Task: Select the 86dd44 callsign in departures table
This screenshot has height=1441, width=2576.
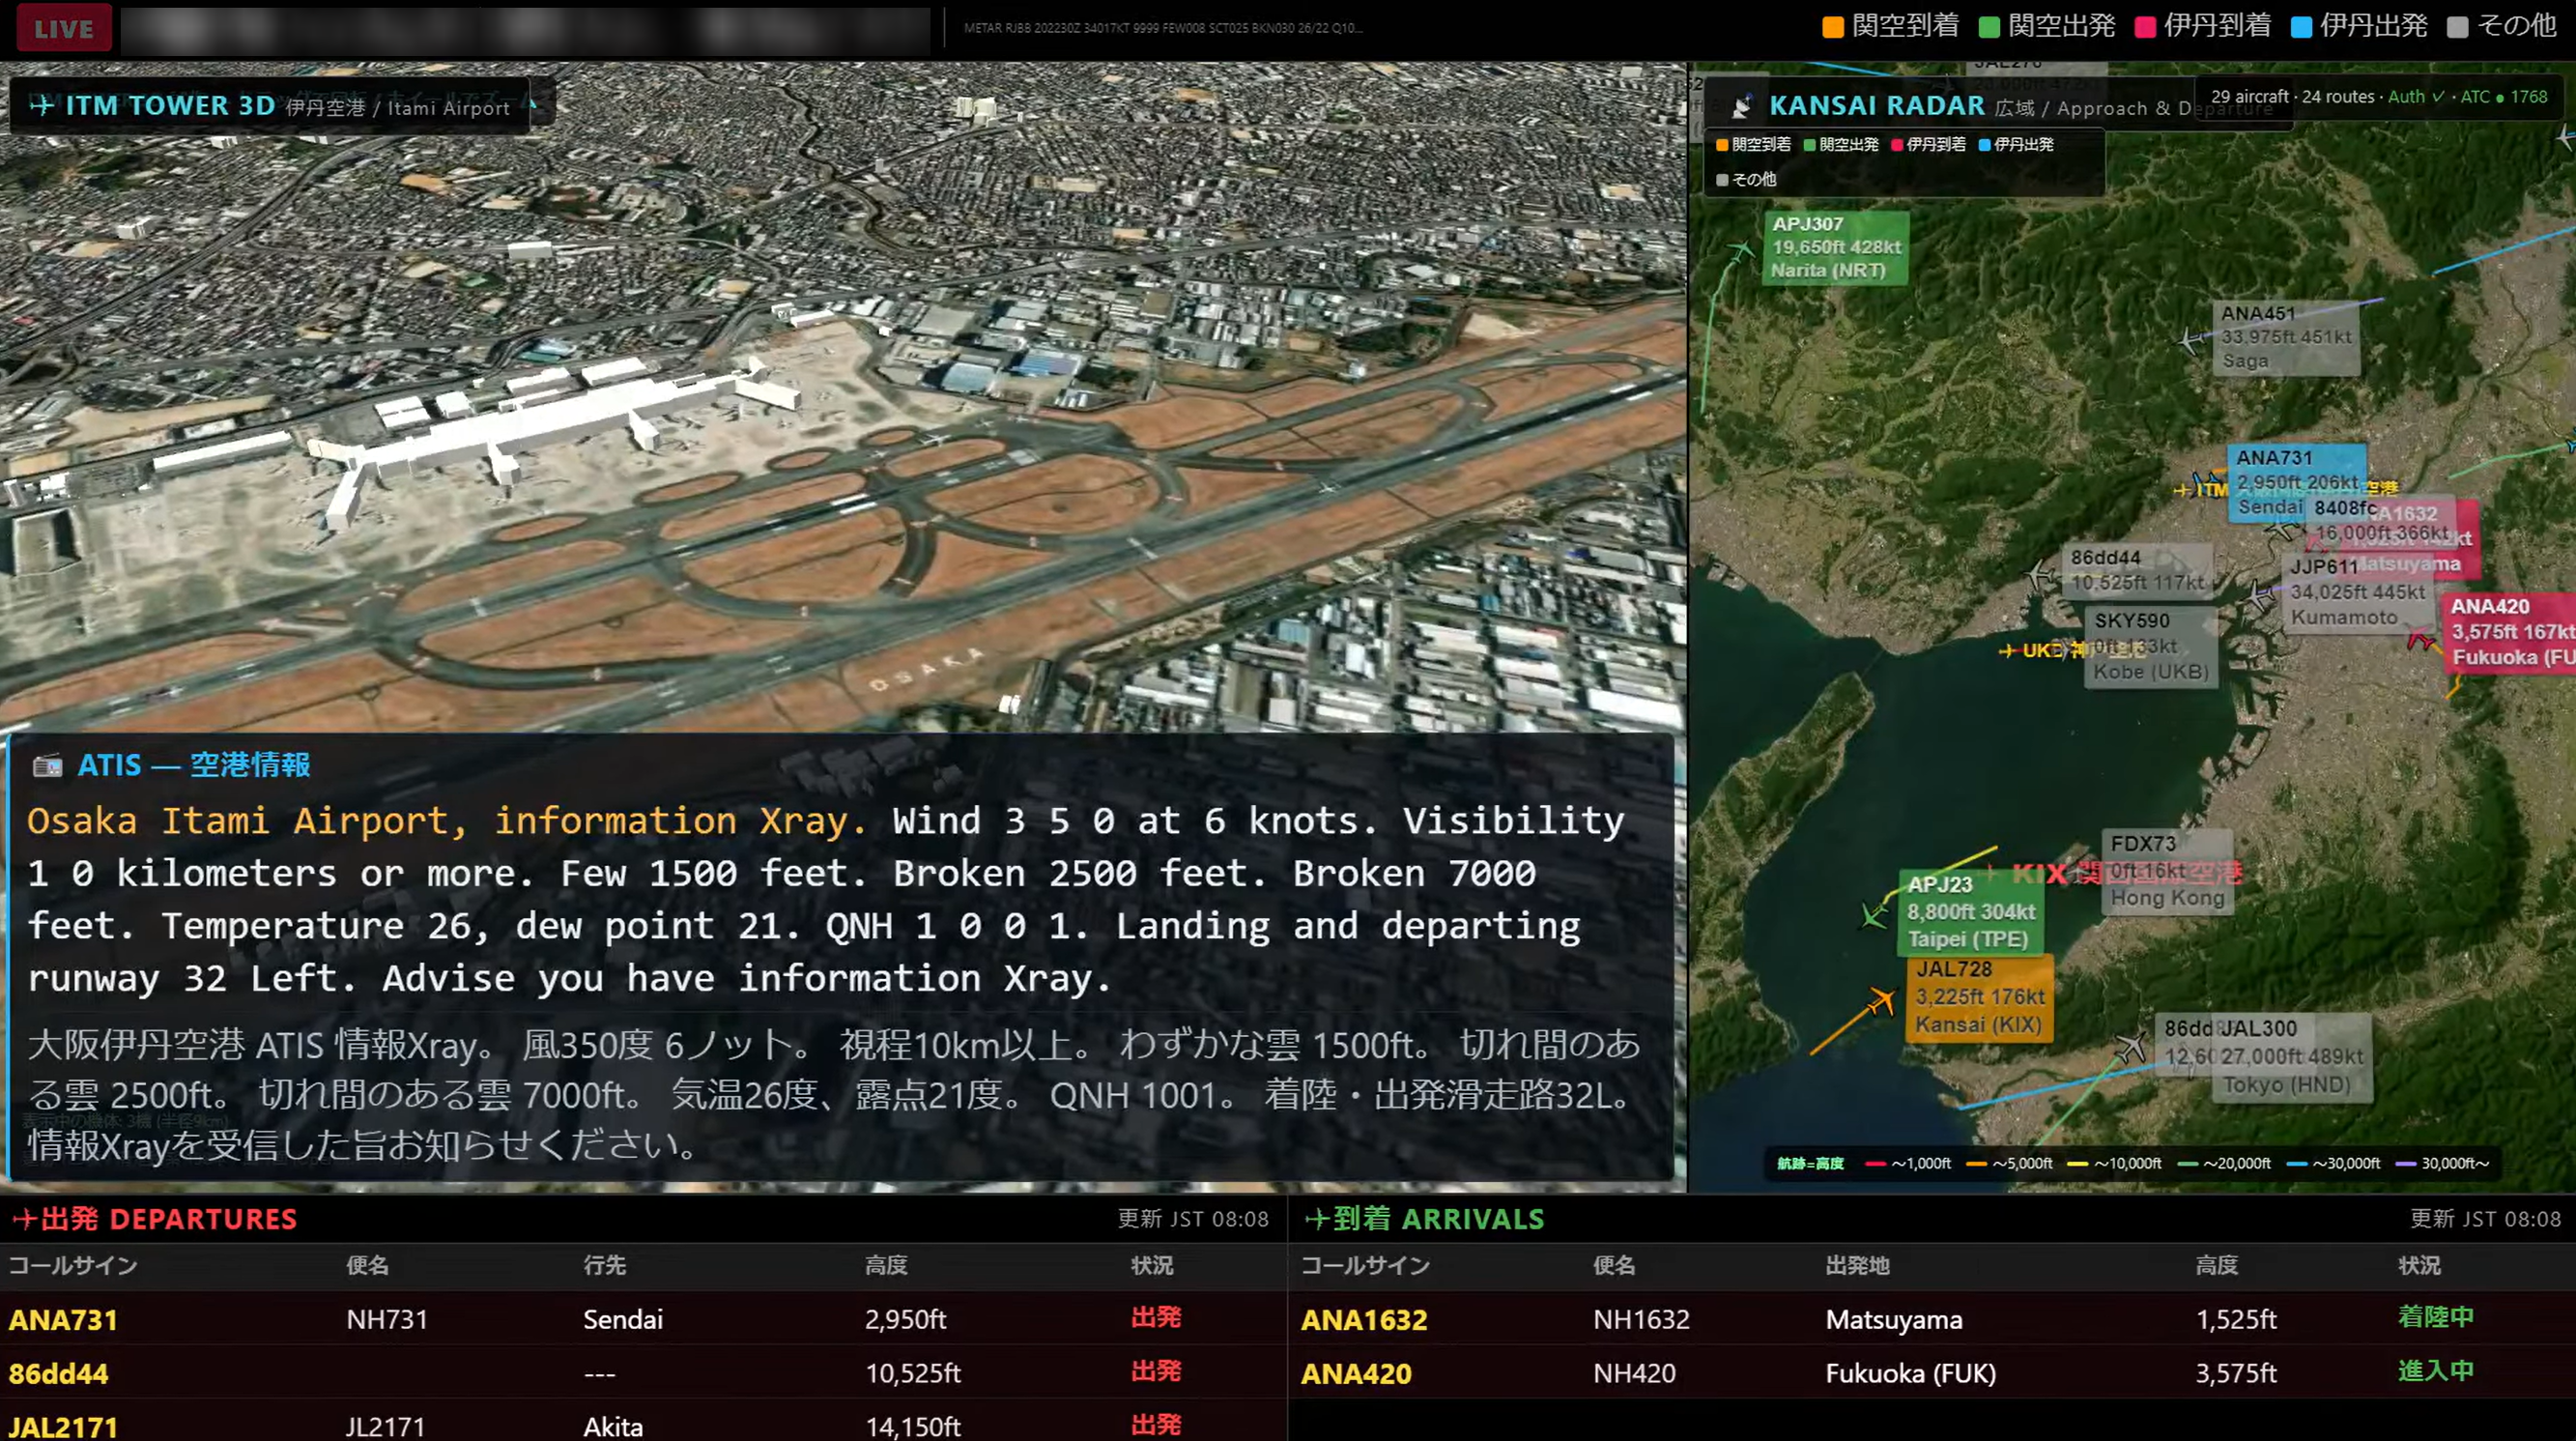Action: coord(58,1374)
